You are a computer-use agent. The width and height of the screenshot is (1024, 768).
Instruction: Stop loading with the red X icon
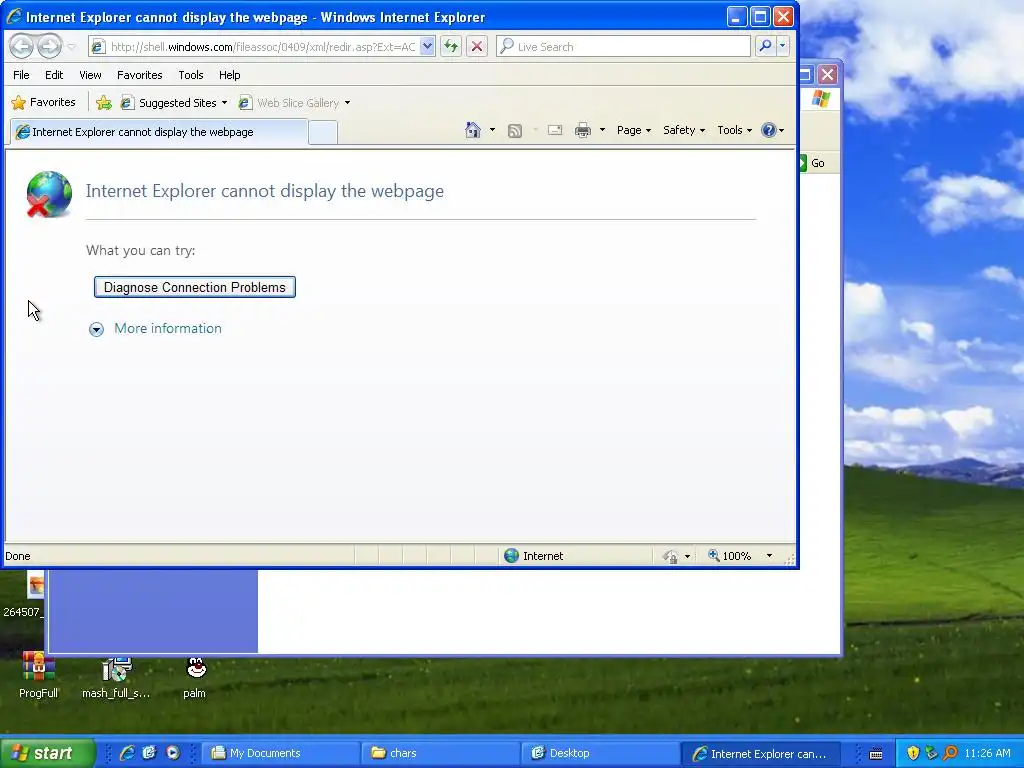click(477, 46)
